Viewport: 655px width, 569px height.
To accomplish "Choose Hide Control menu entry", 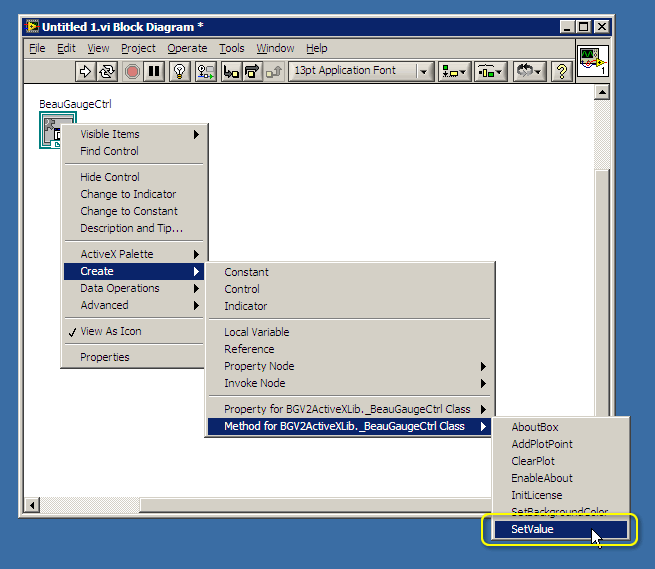I will pyautogui.click(x=134, y=177).
